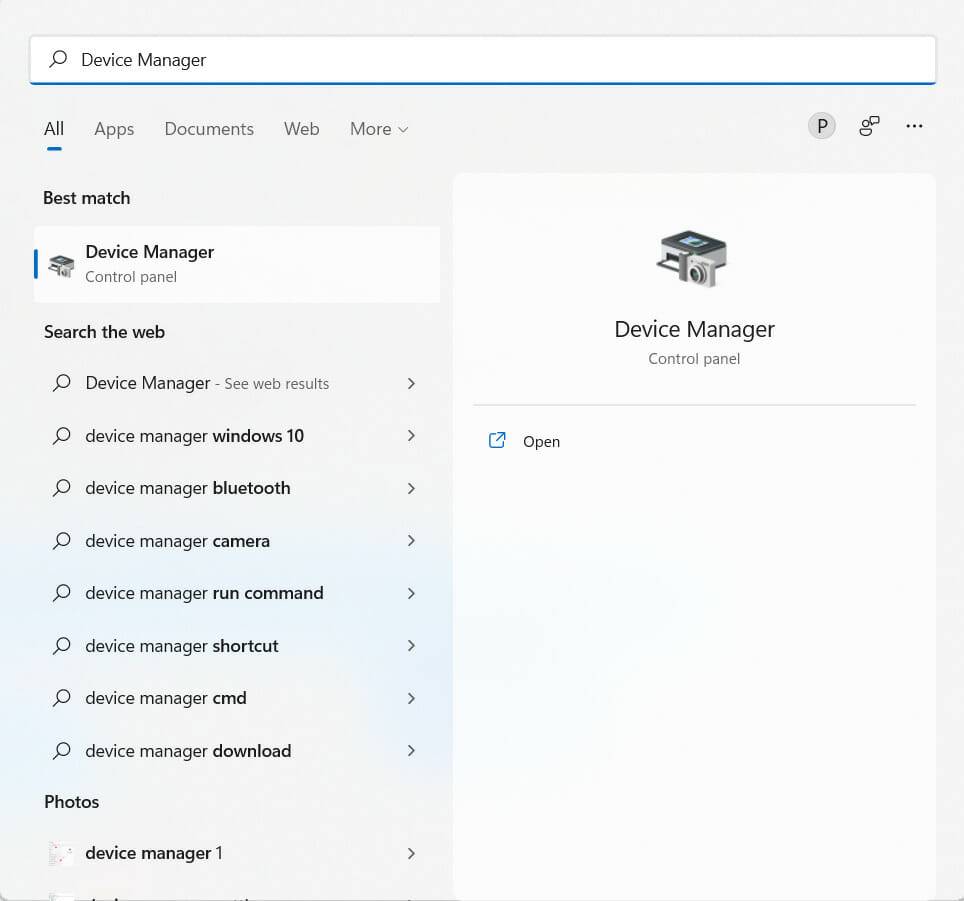Click the Open external-link icon
Viewport: 964px width, 901px height.
[497, 440]
